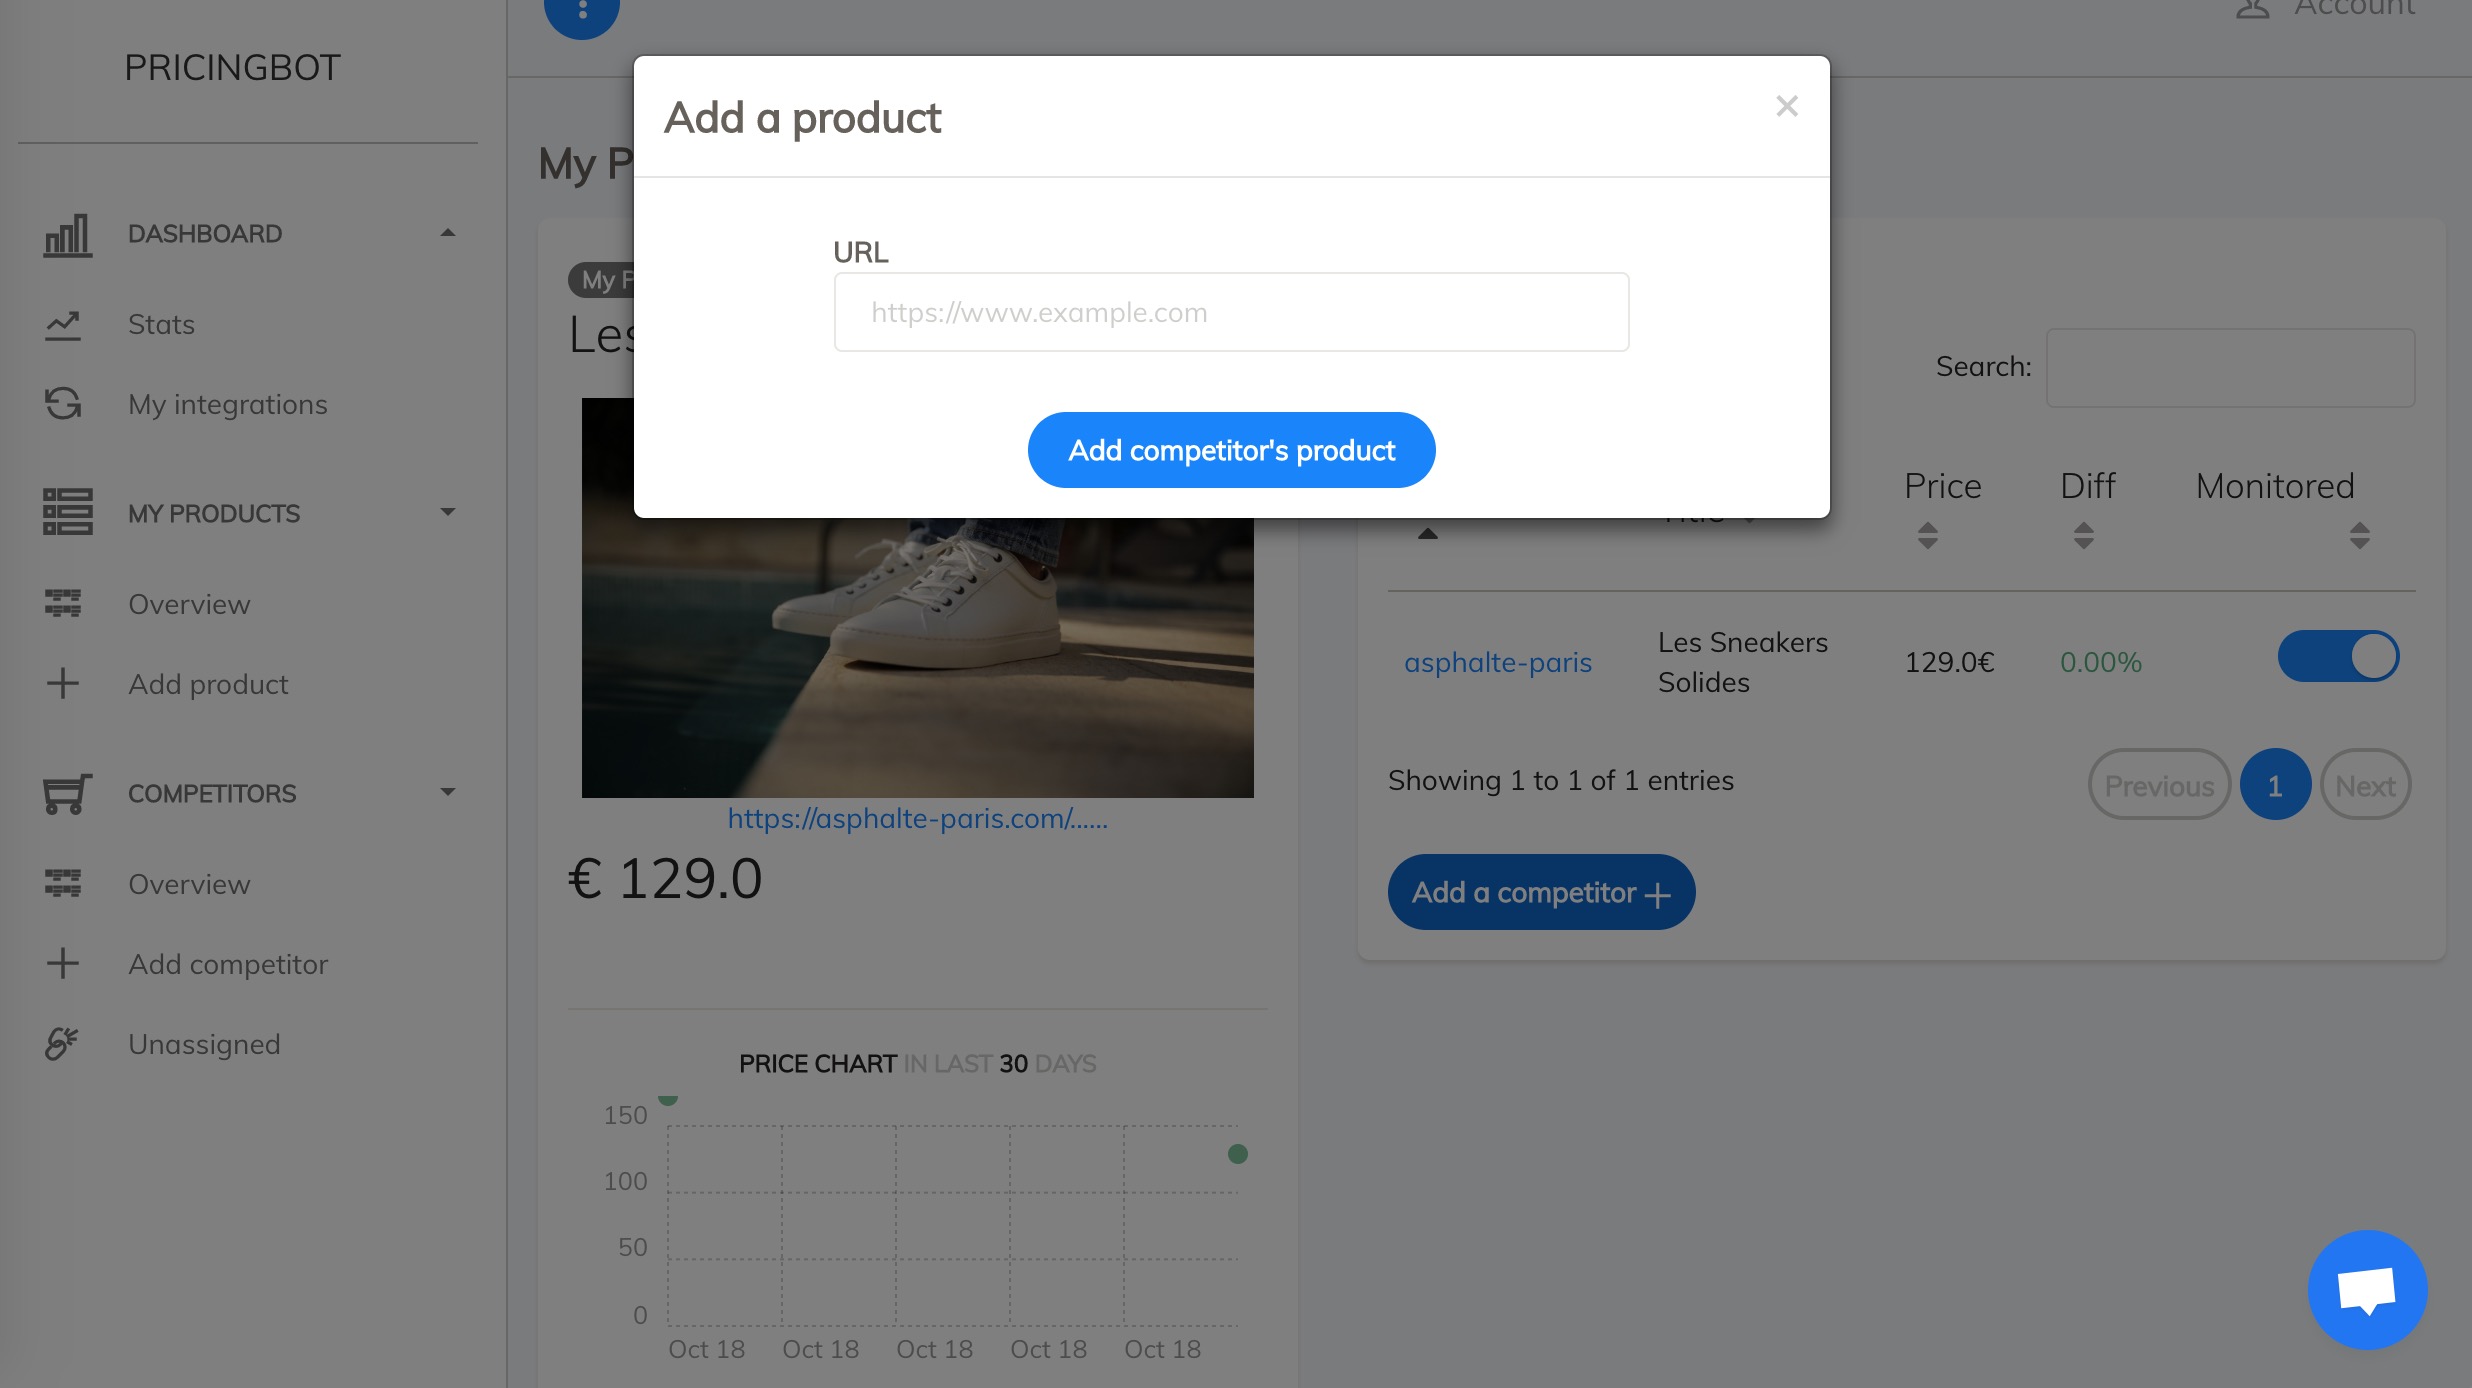This screenshot has width=2472, height=1388.
Task: Toggle the Monitored switch for asphalte-paris
Action: click(x=2338, y=657)
